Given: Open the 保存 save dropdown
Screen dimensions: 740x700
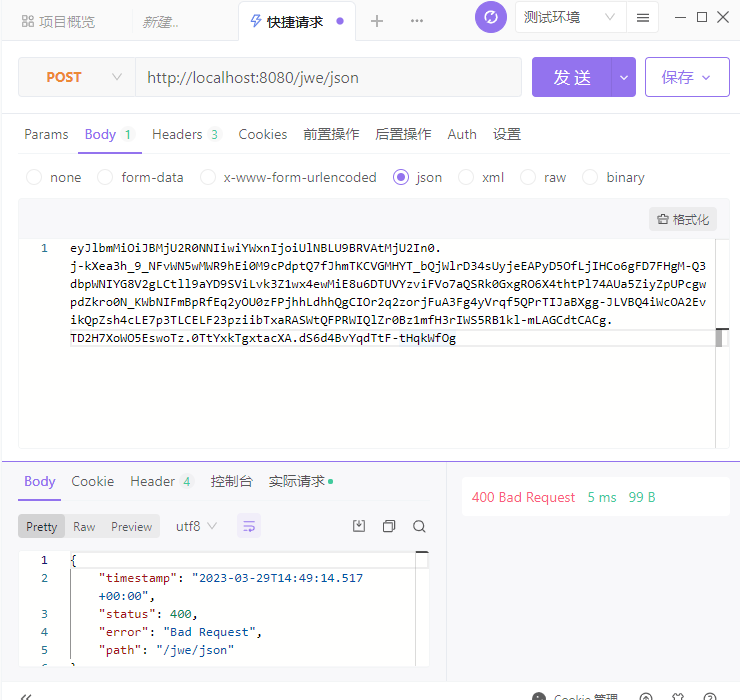Looking at the screenshot, I should (x=687, y=77).
